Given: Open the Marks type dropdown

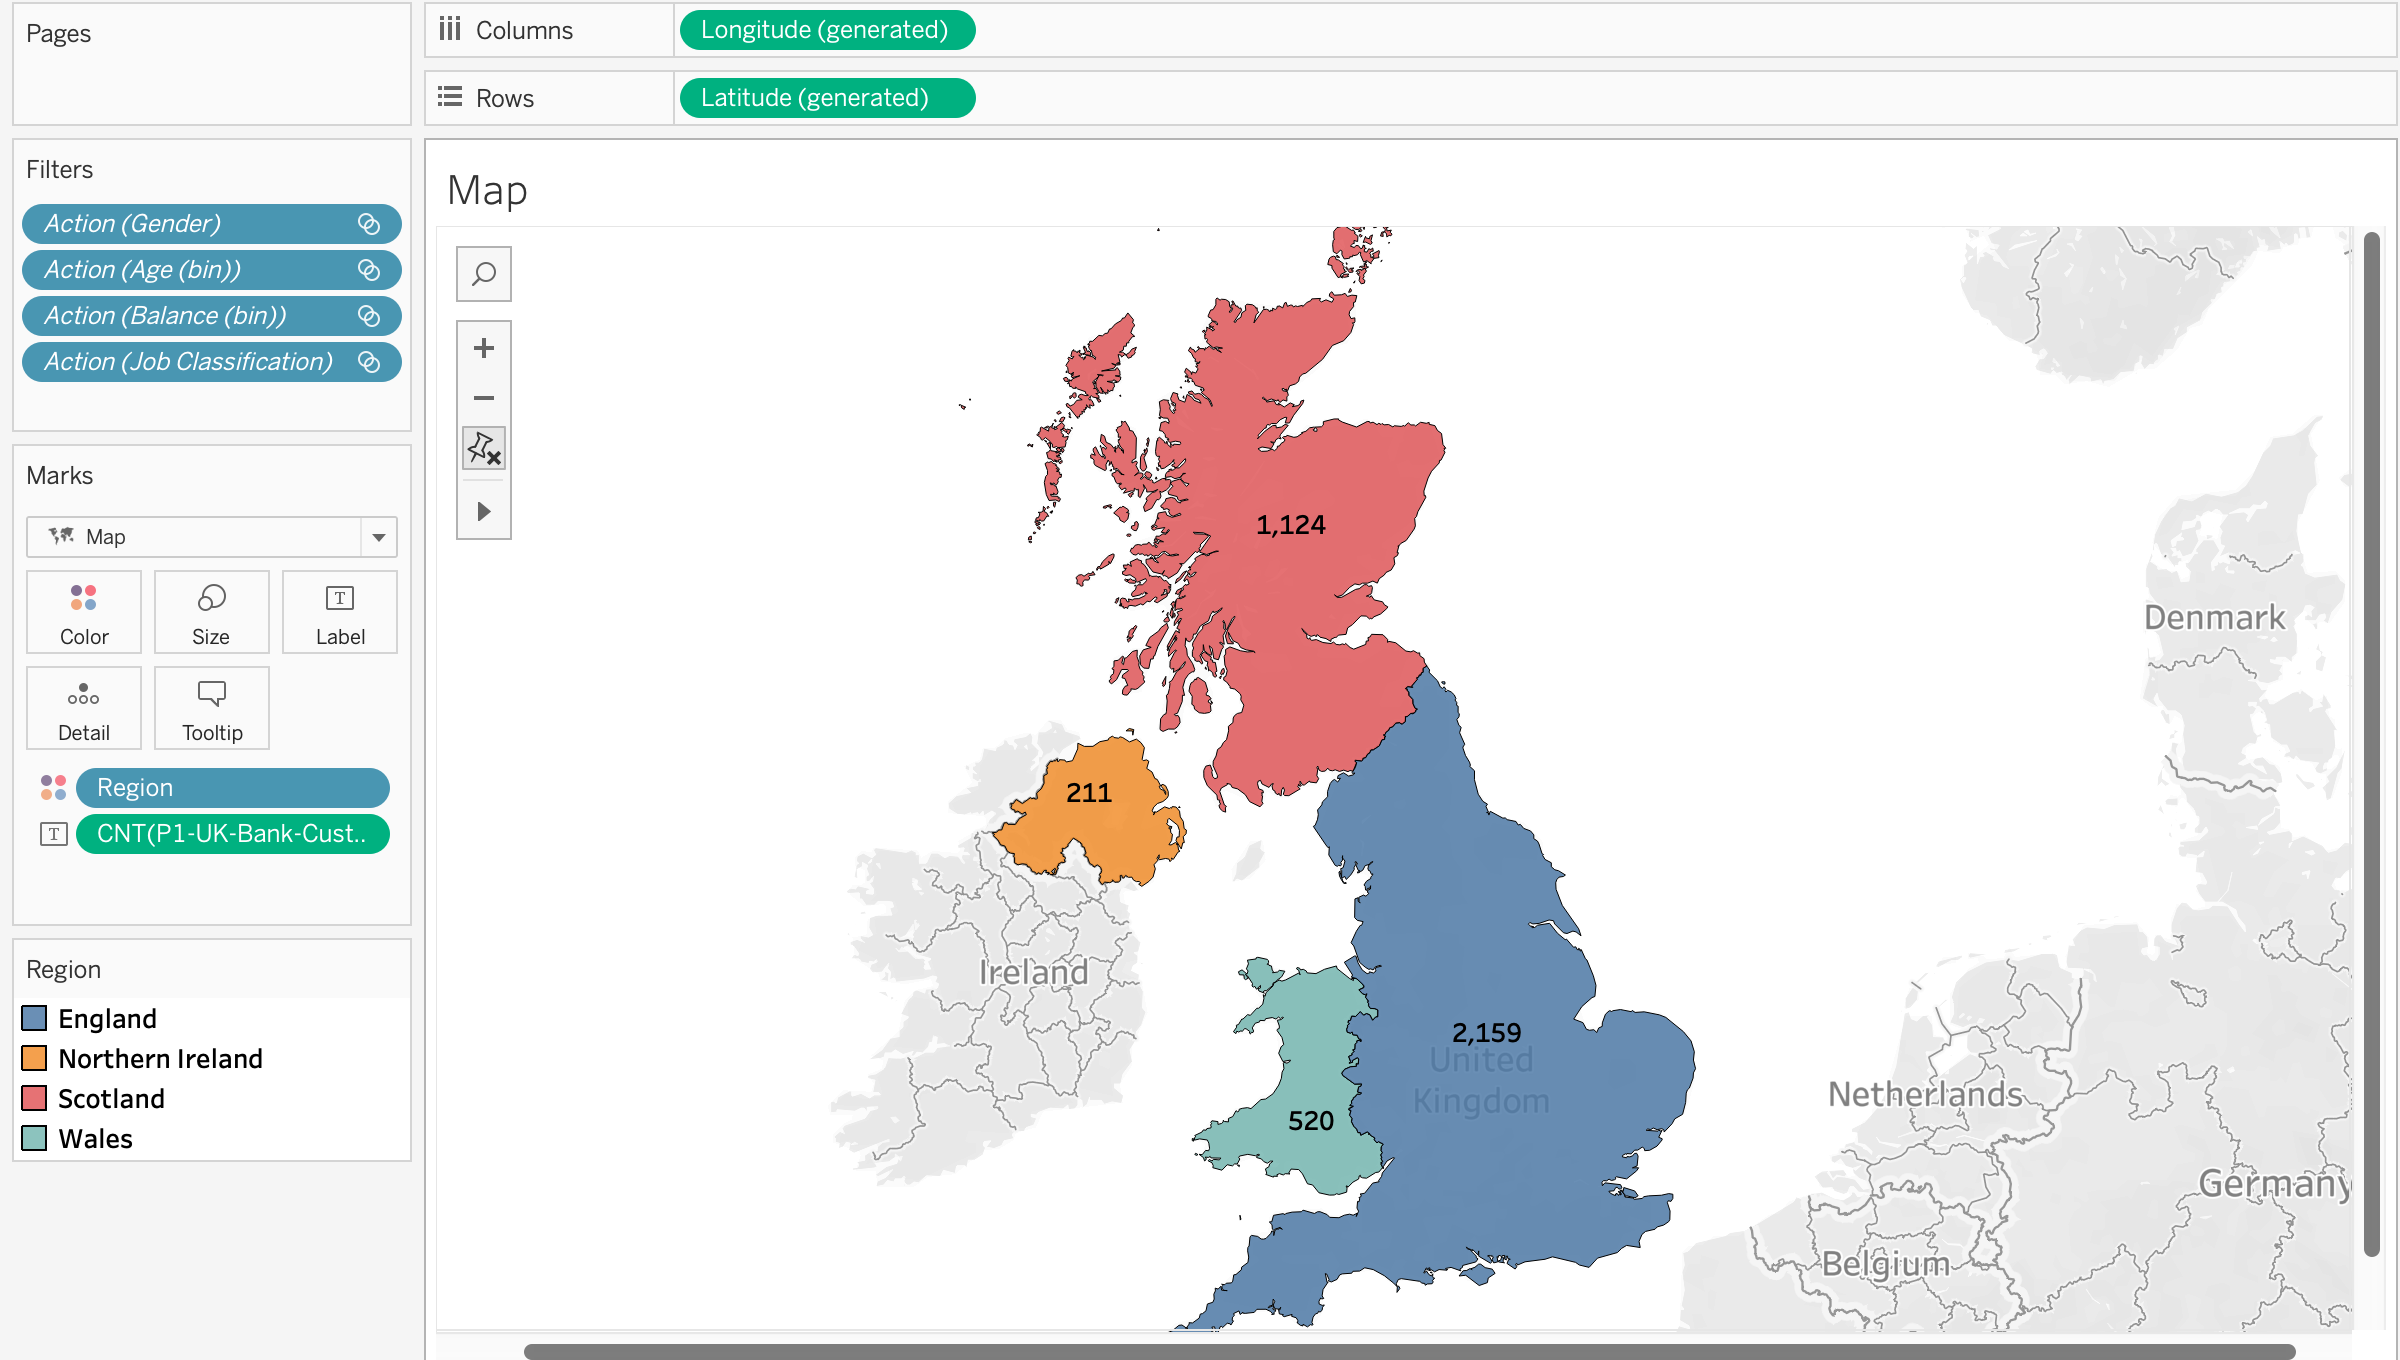Looking at the screenshot, I should click(378, 537).
